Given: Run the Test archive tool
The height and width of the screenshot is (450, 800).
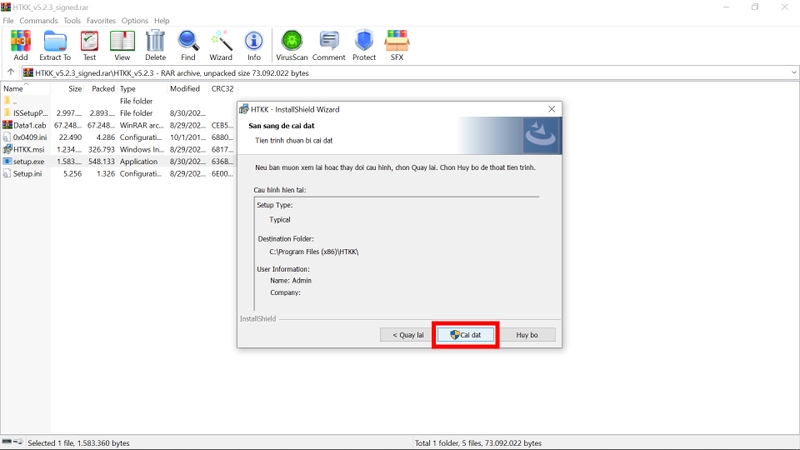Looking at the screenshot, I should 89,45.
